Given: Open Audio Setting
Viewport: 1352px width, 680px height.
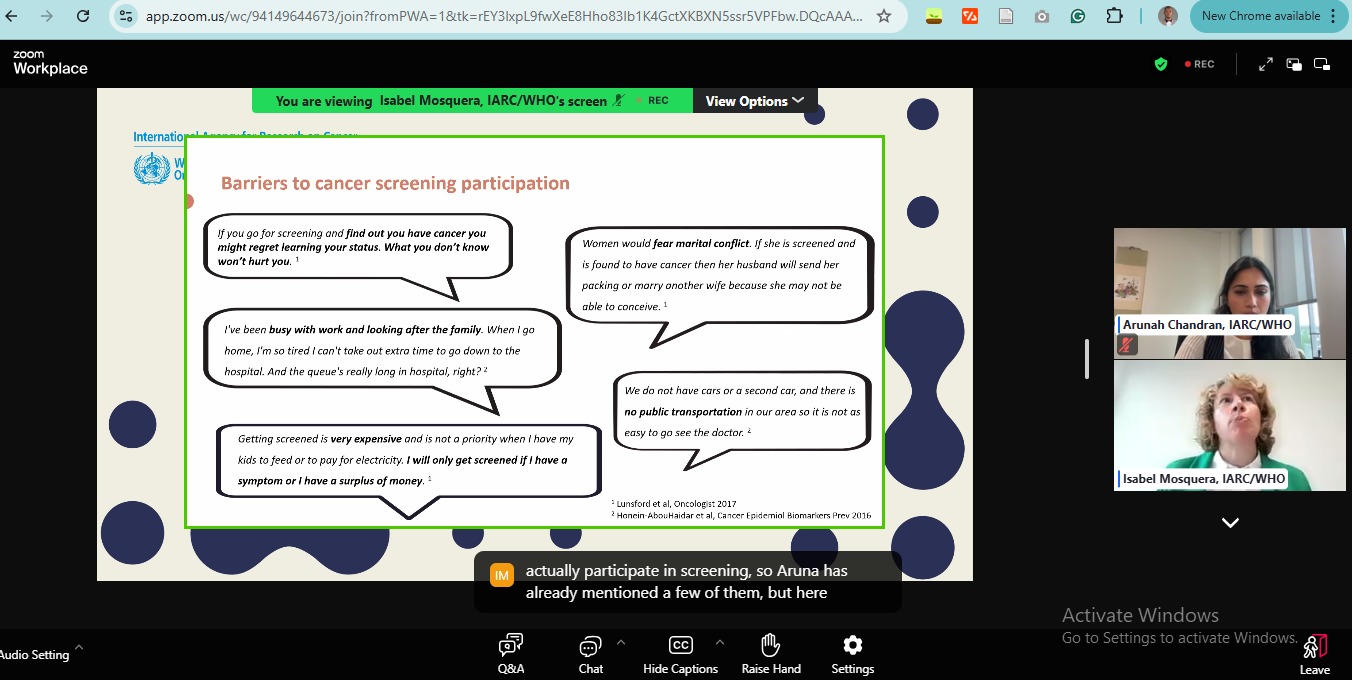Looking at the screenshot, I should point(35,655).
